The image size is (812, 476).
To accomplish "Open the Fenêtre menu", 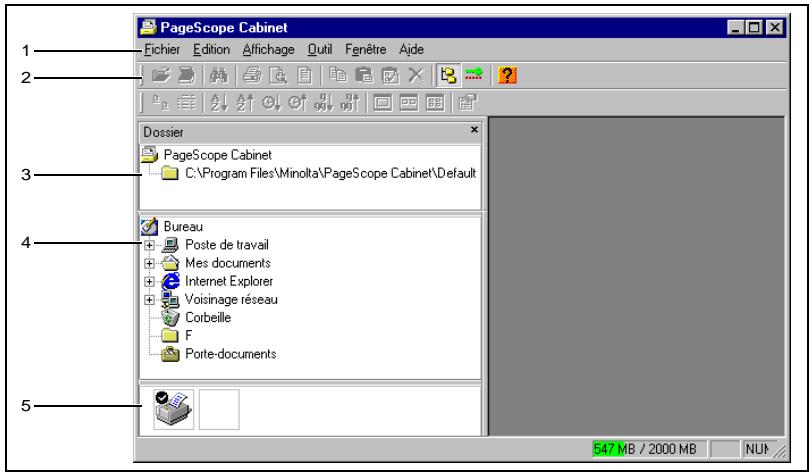I will [366, 50].
